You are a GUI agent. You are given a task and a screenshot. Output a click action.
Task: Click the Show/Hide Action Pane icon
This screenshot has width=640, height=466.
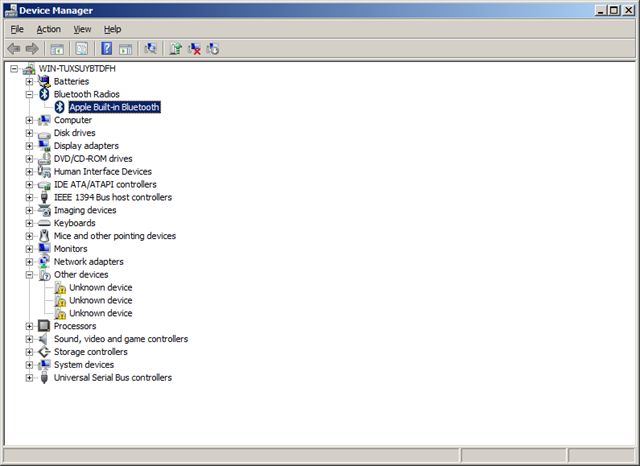point(125,49)
